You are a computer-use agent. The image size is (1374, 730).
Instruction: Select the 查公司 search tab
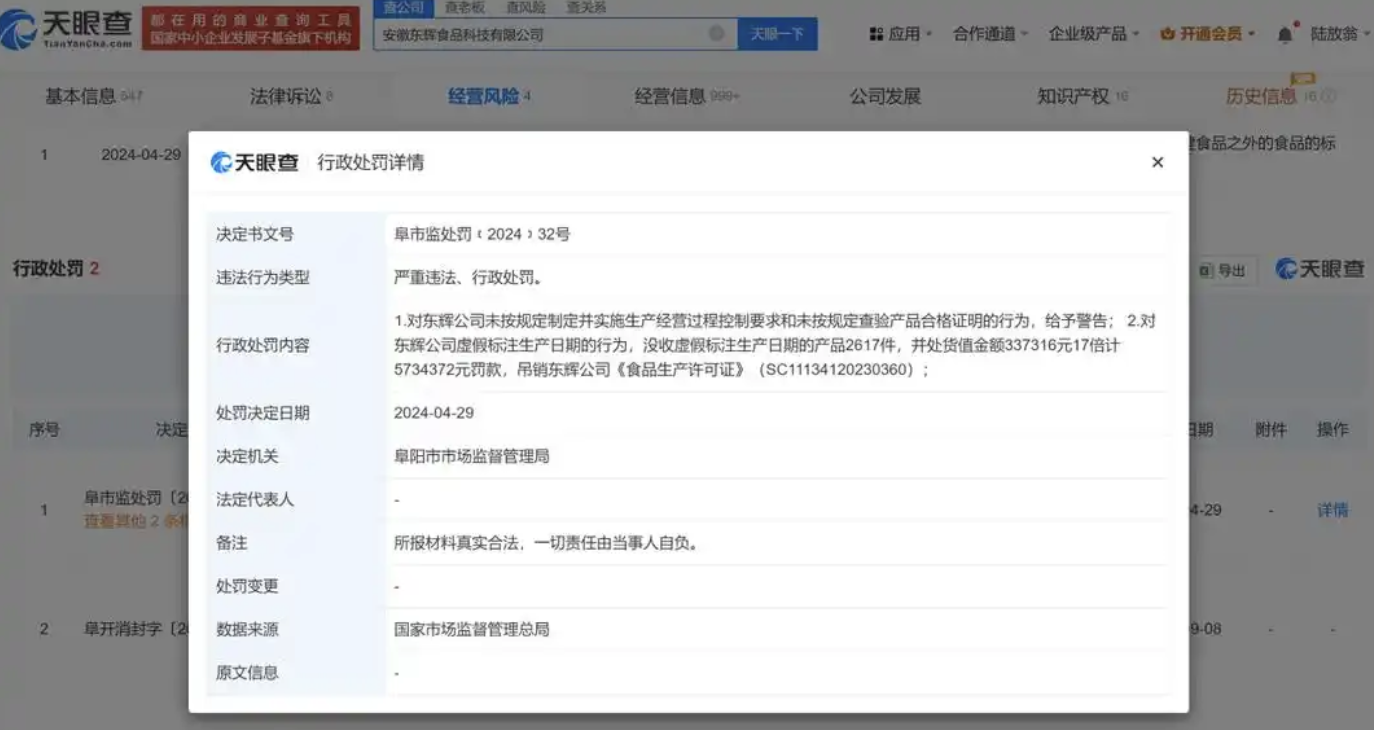click(404, 8)
